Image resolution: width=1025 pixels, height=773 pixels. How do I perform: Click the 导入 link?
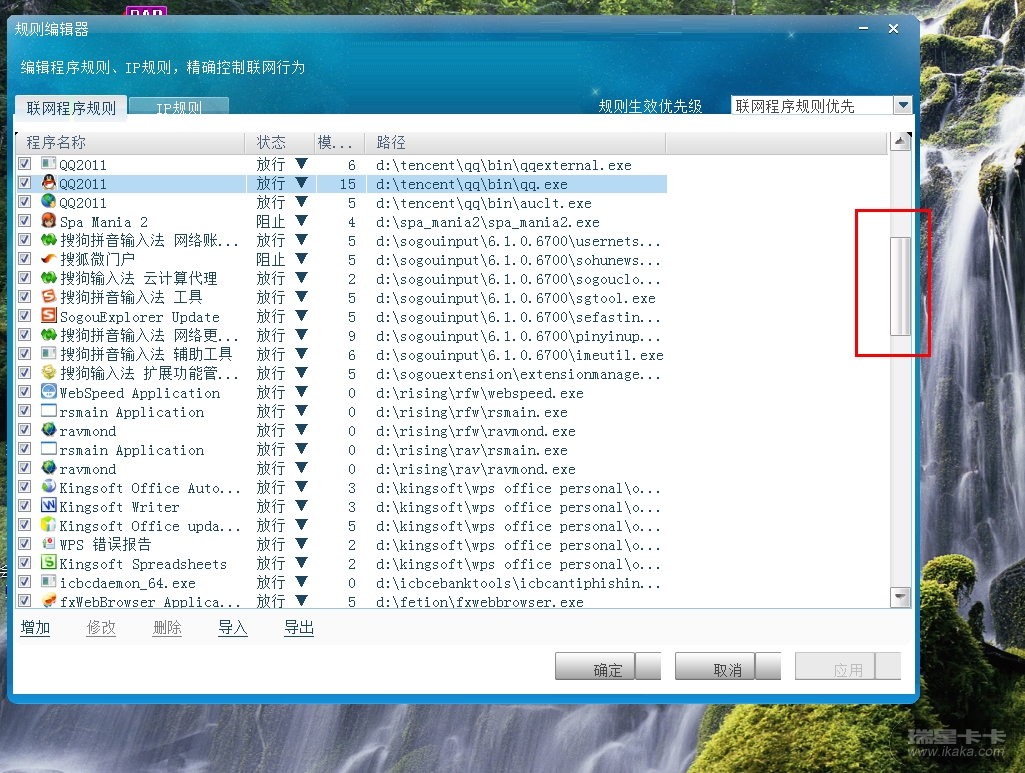click(233, 628)
